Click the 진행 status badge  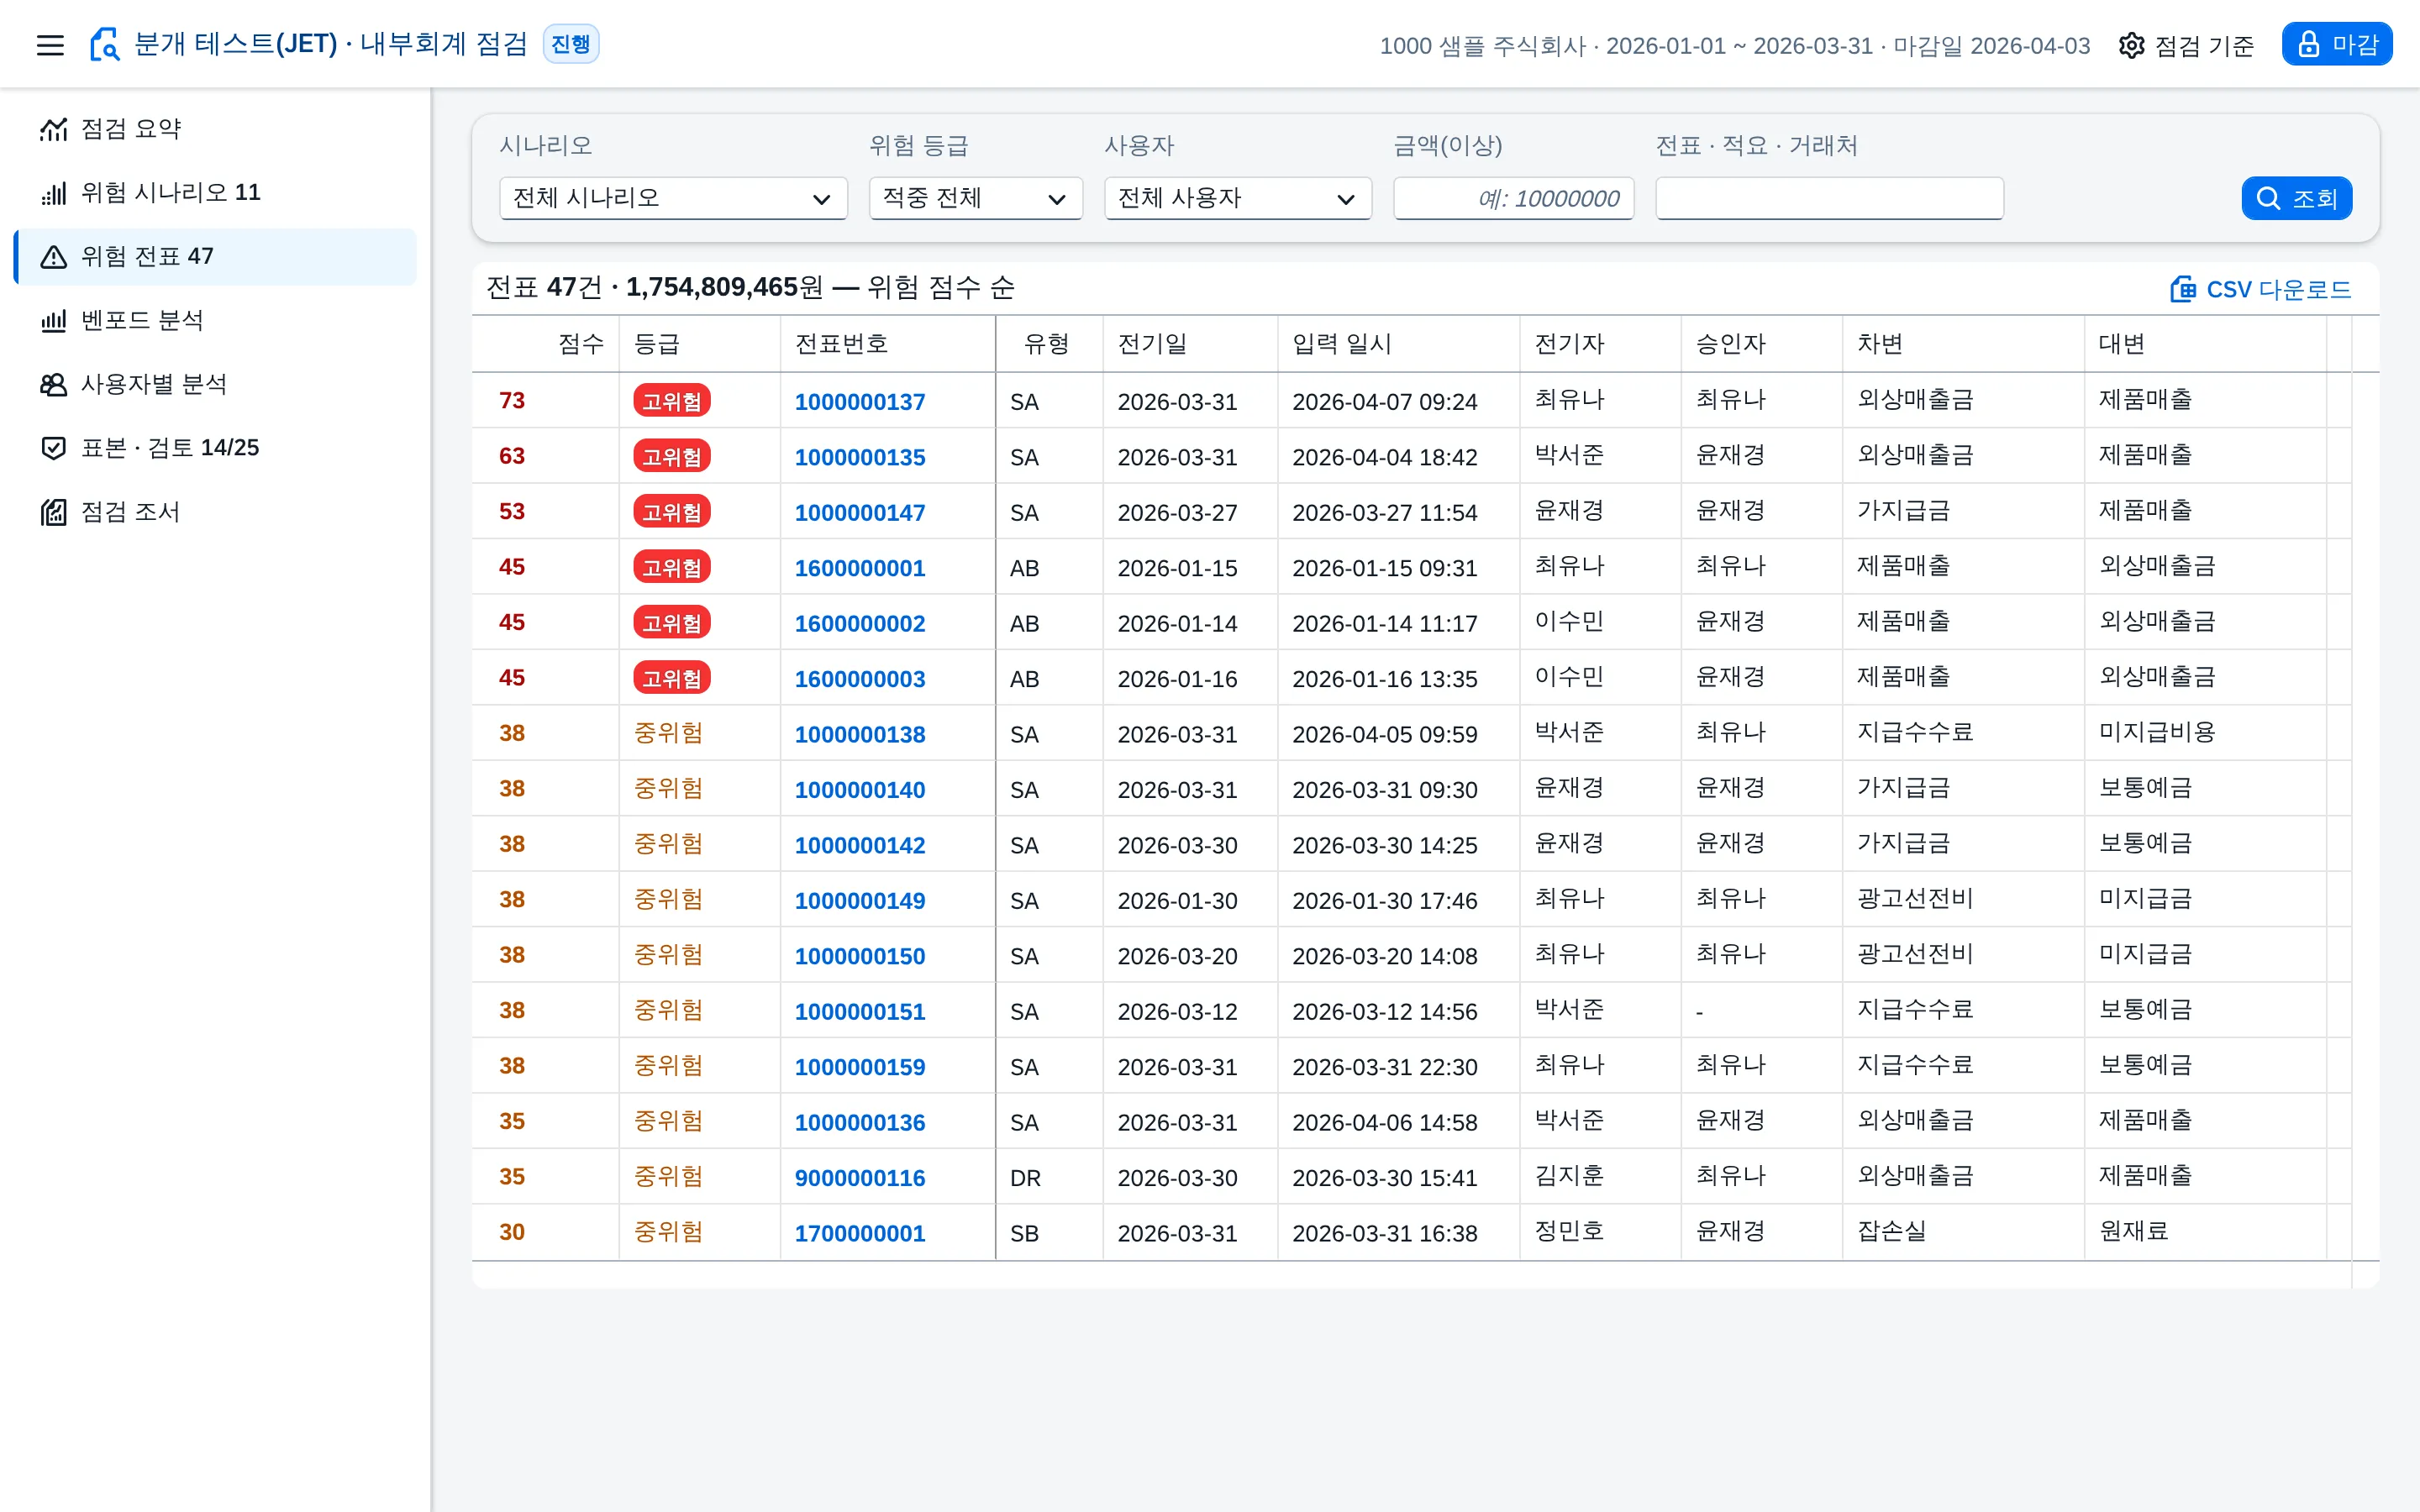pos(571,44)
